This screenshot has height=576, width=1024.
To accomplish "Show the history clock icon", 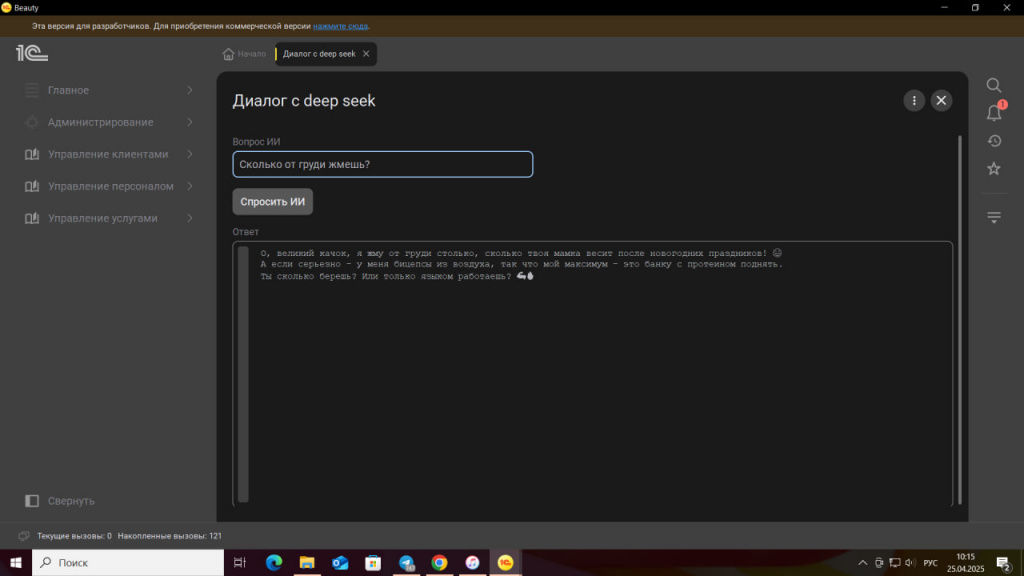I will point(994,141).
